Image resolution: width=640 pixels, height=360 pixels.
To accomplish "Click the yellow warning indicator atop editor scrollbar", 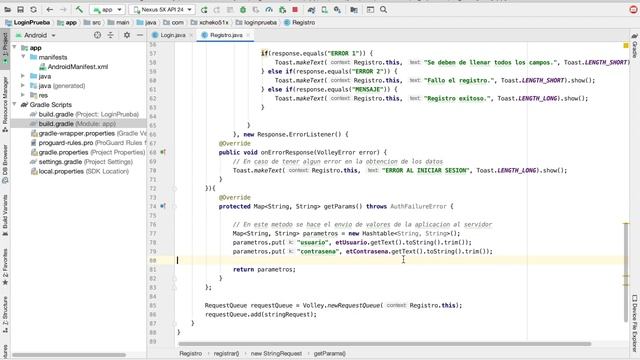I will (626, 45).
